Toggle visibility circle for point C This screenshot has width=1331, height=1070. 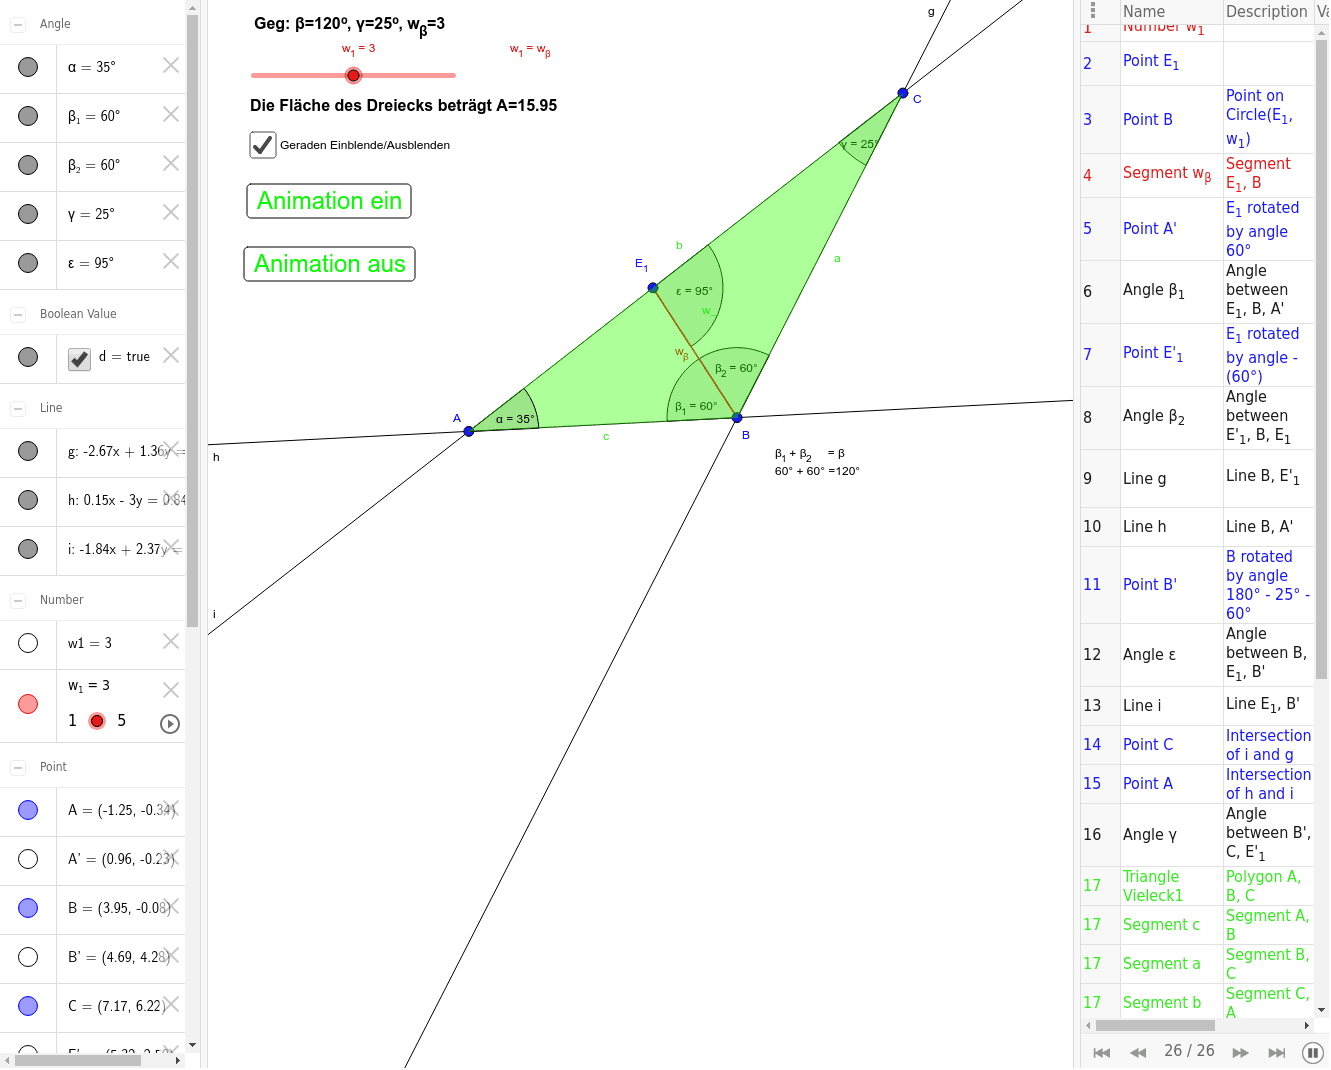click(x=28, y=1006)
